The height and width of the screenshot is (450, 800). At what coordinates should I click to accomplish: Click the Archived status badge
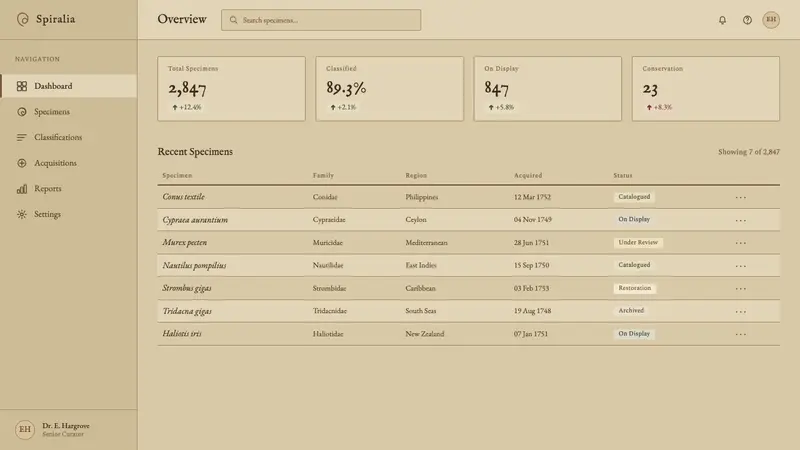click(x=631, y=311)
